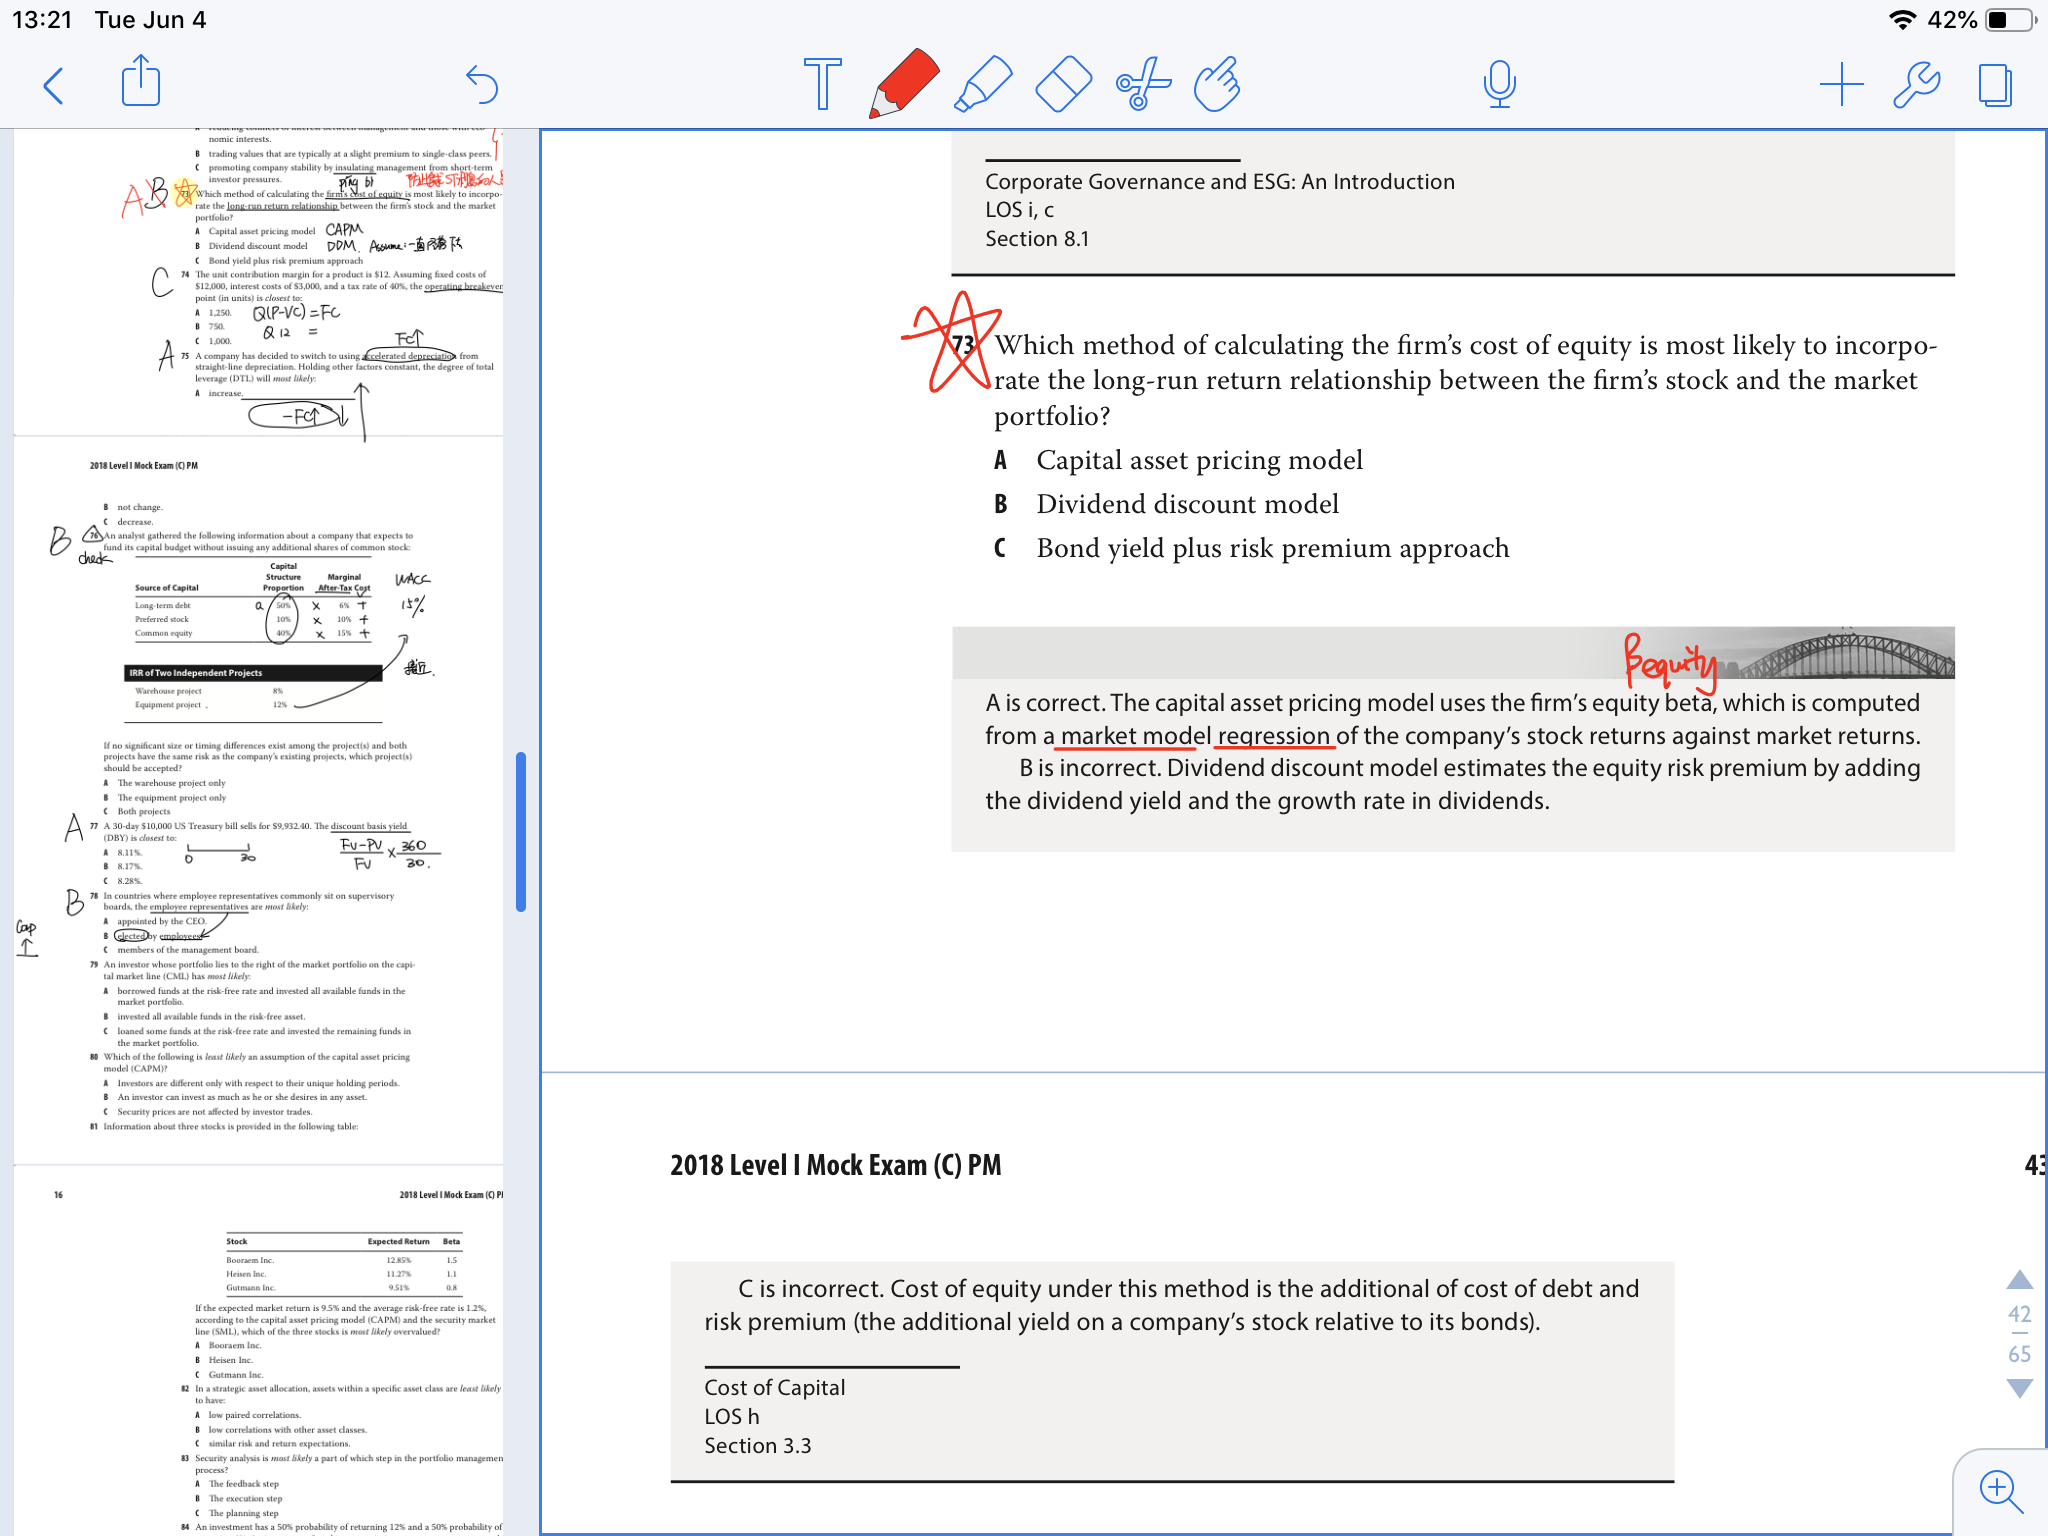The width and height of the screenshot is (2048, 1536).
Task: Tap the Wi-Fi status icon
Action: pos(1902,20)
